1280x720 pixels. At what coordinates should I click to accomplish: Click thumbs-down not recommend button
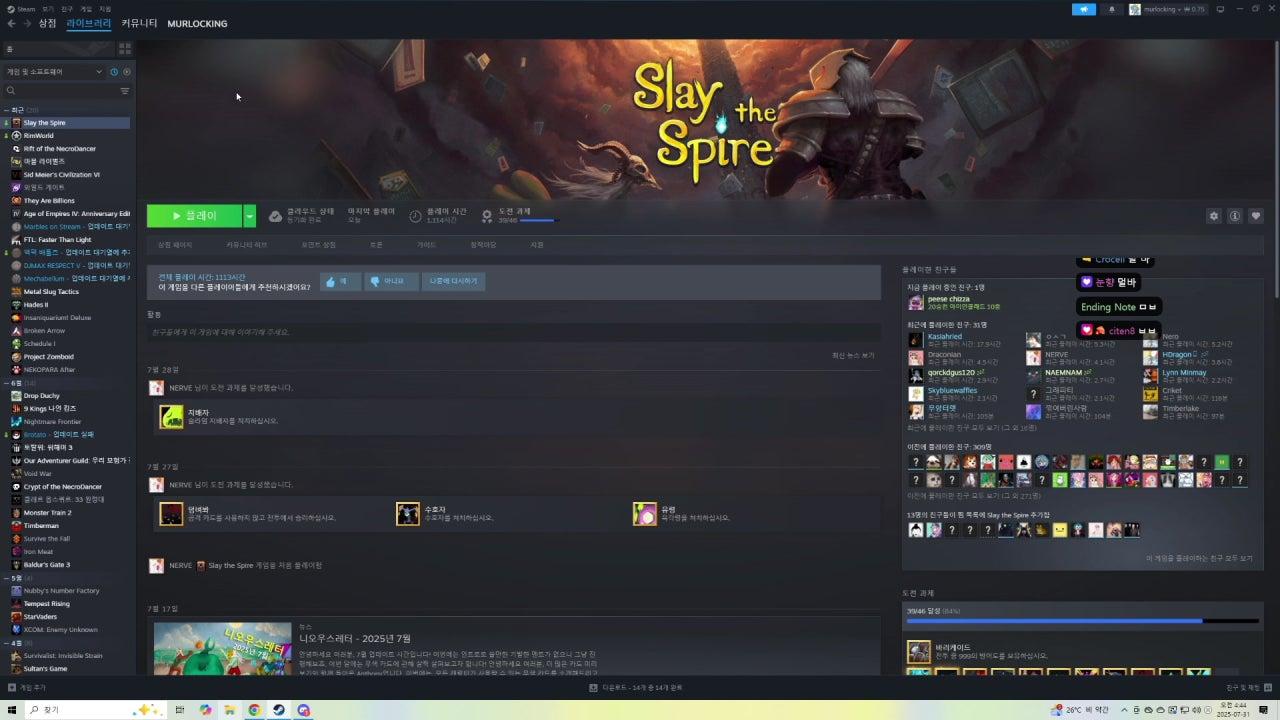click(x=391, y=282)
